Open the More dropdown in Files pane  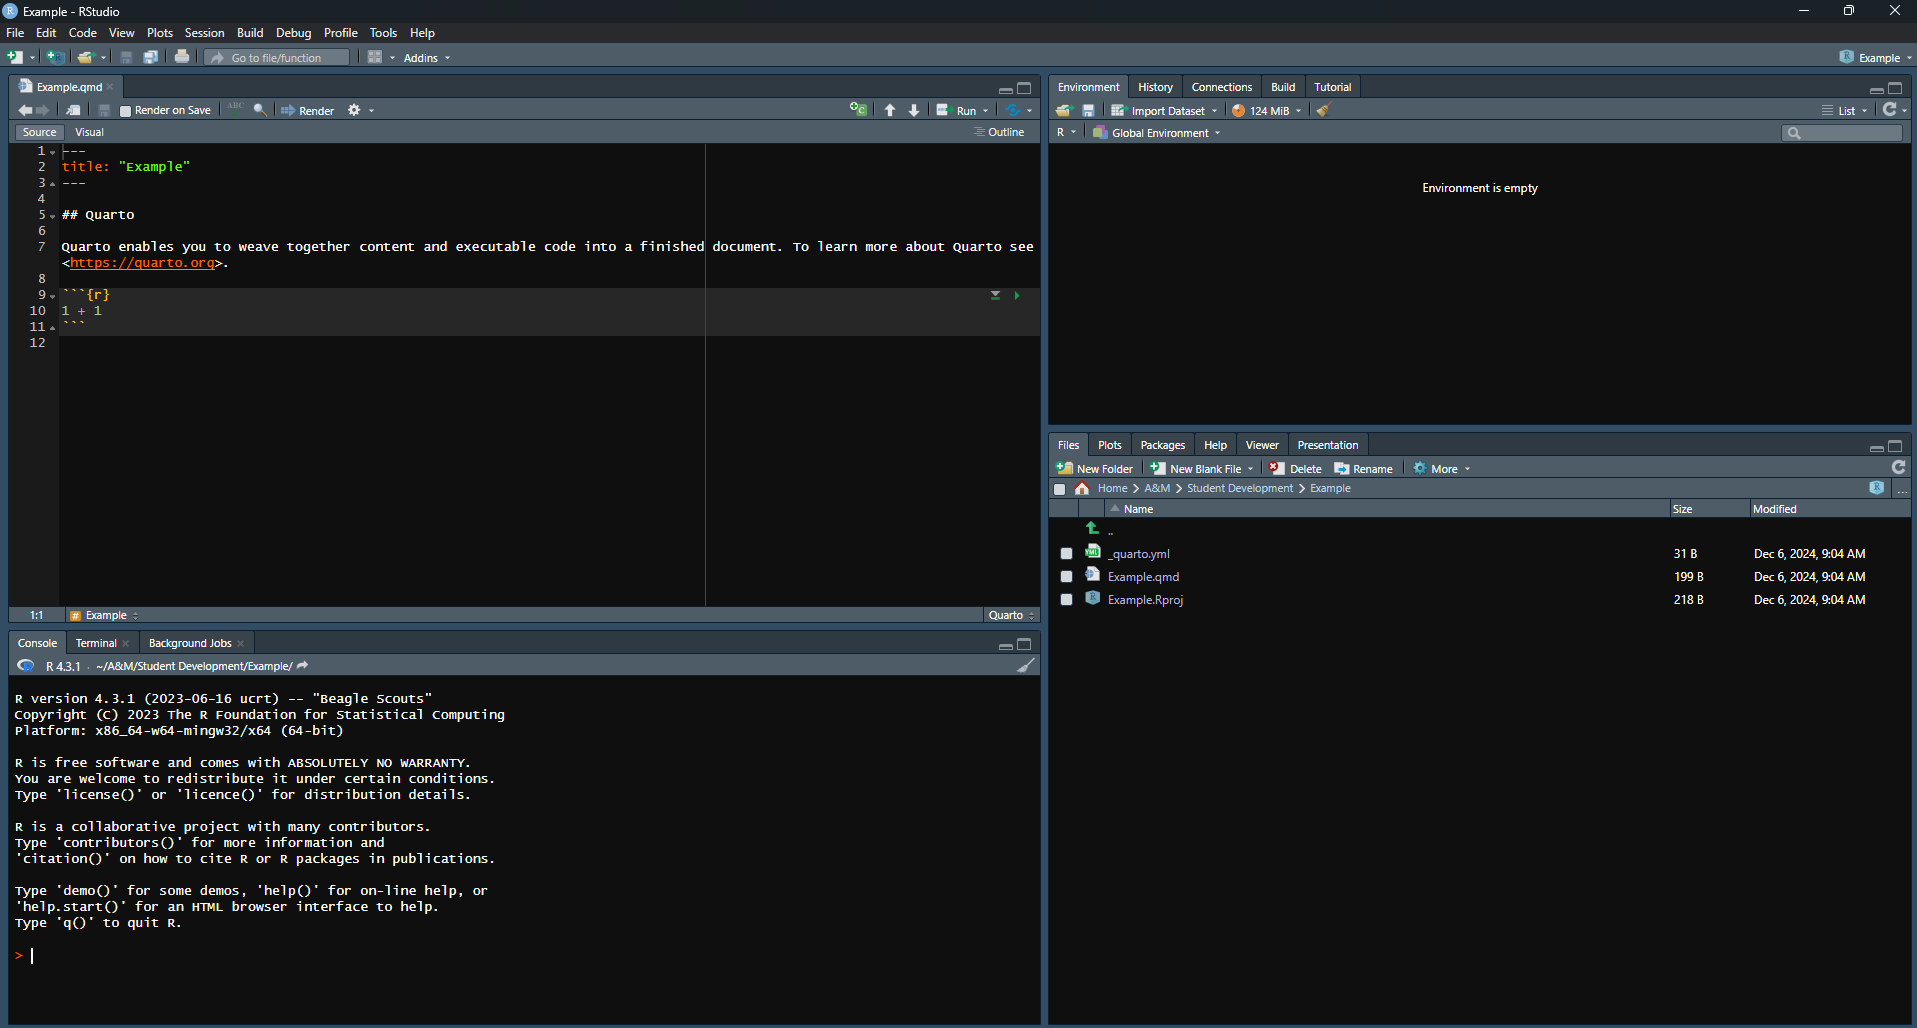pos(1442,468)
